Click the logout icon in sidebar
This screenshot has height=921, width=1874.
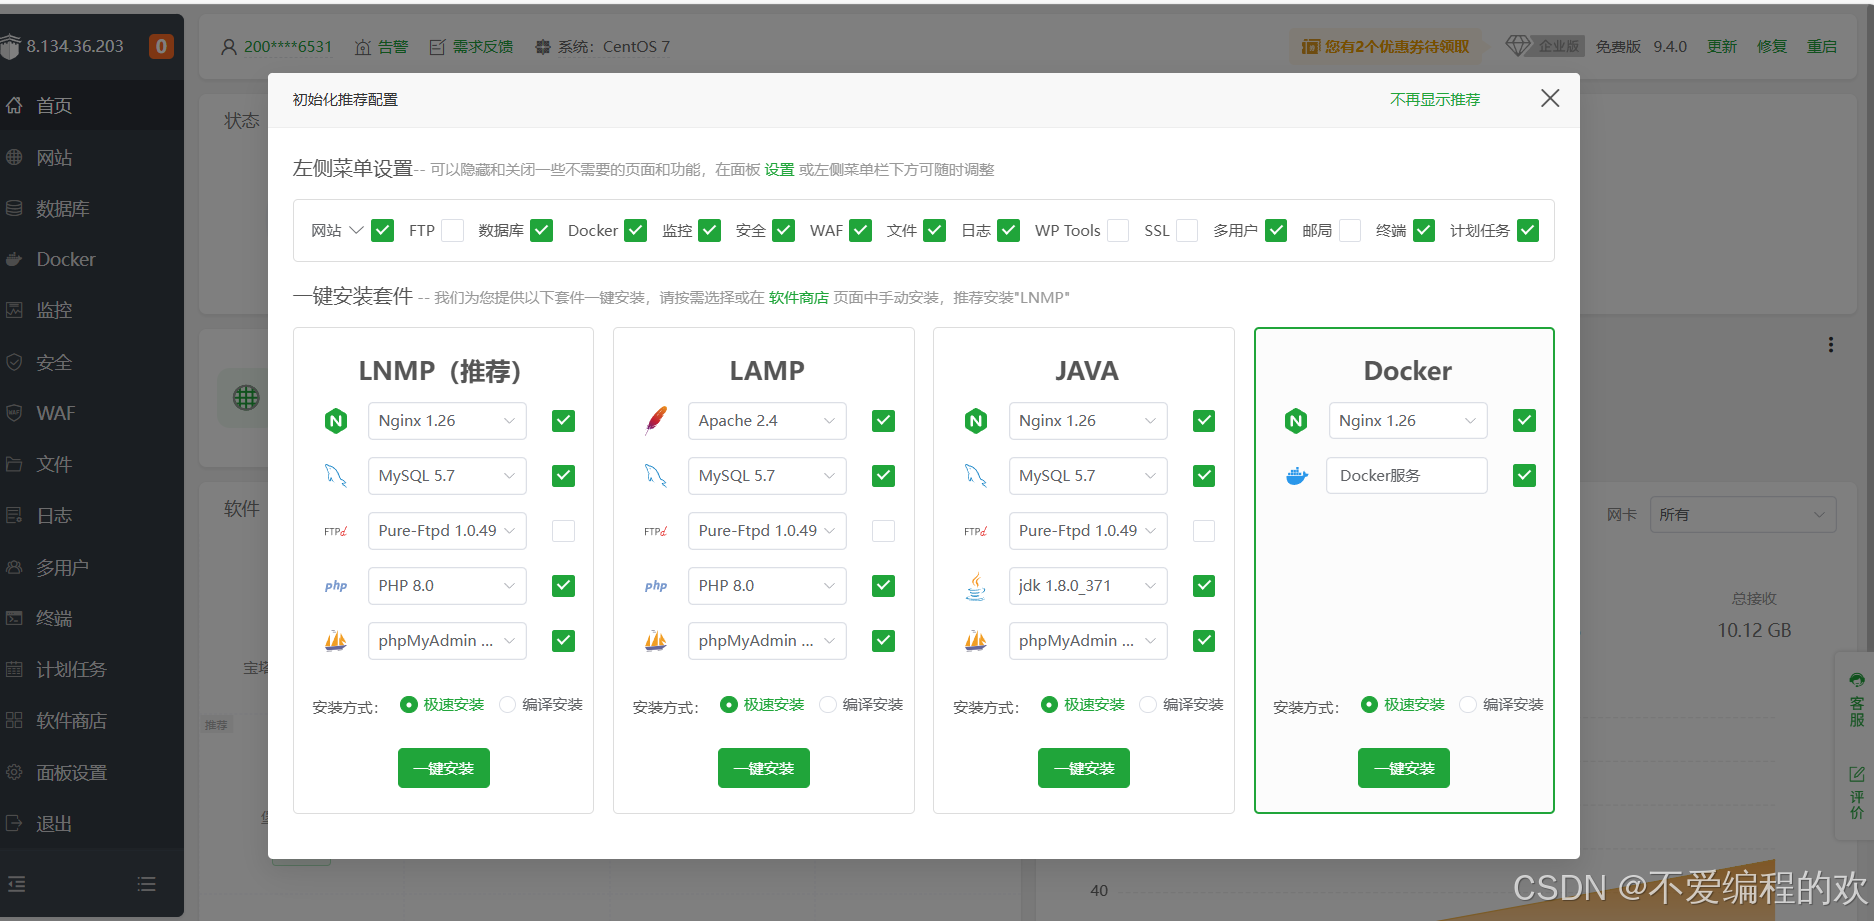pyautogui.click(x=14, y=823)
